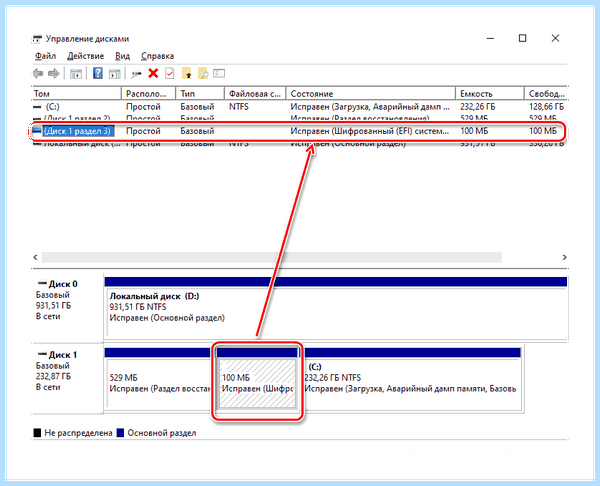The height and width of the screenshot is (486, 600).
Task: Select the Диск 1 label panel
Action: [x=67, y=377]
